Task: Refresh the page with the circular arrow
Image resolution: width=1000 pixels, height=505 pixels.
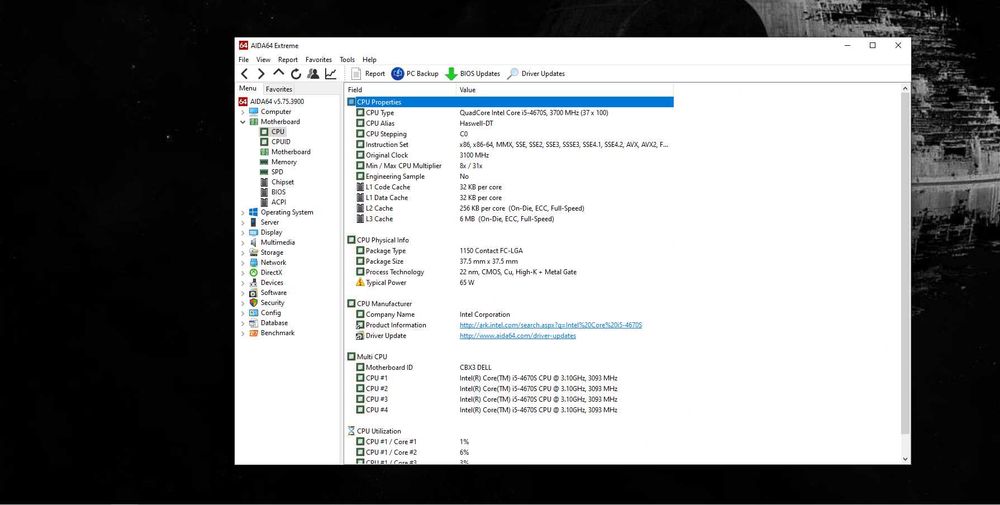Action: point(296,74)
